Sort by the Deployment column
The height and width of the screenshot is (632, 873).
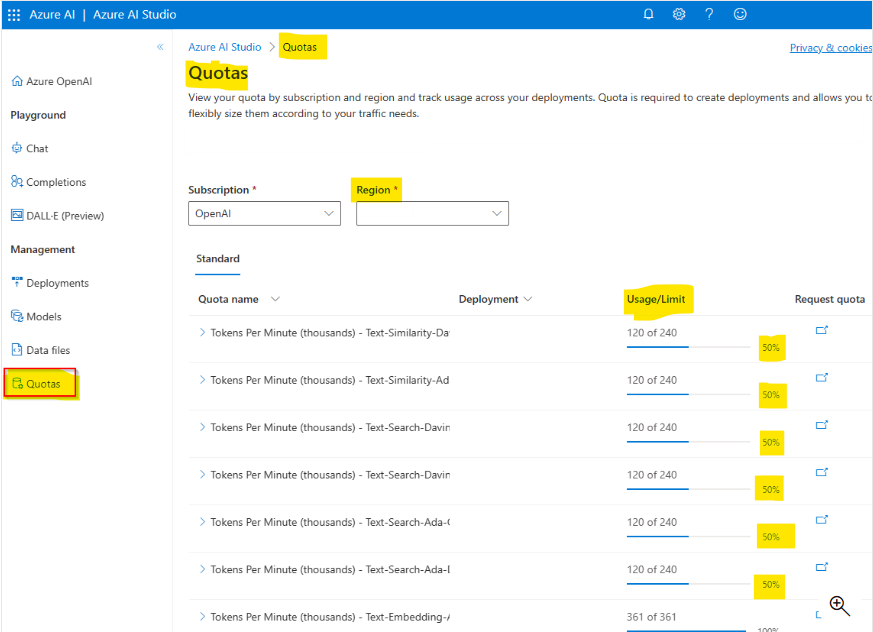coord(495,299)
